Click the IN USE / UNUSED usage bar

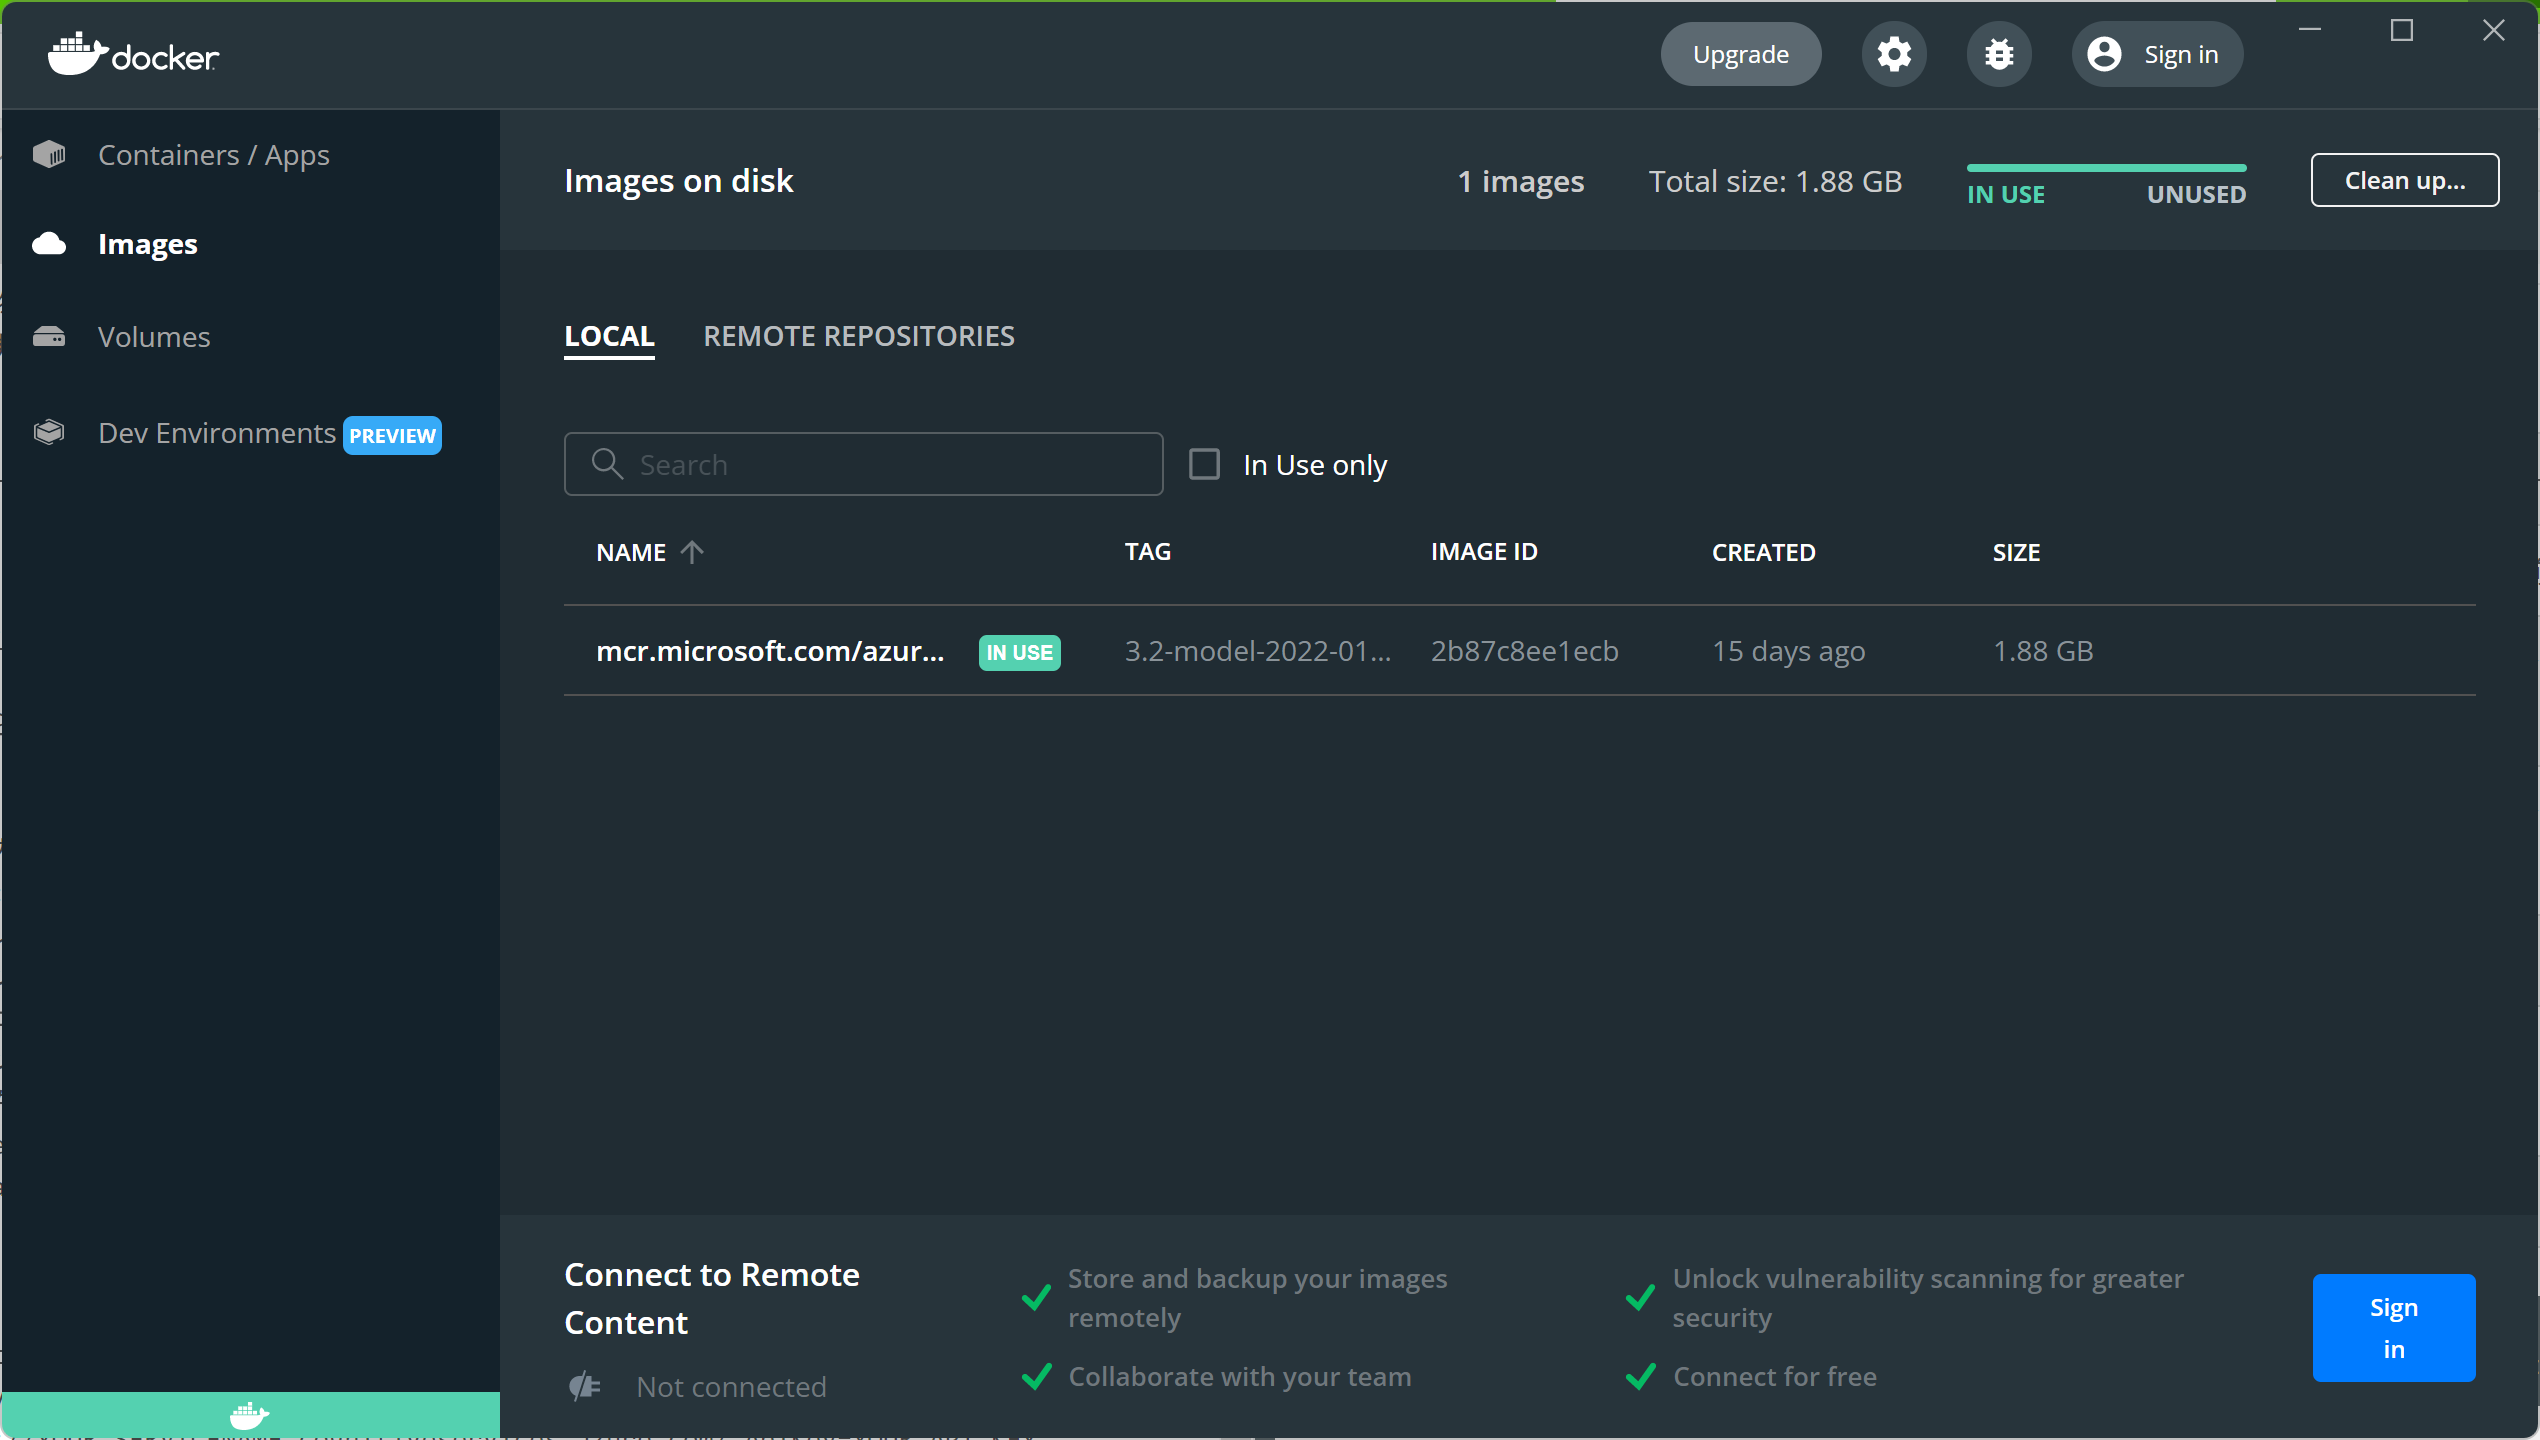pyautogui.click(x=2106, y=168)
